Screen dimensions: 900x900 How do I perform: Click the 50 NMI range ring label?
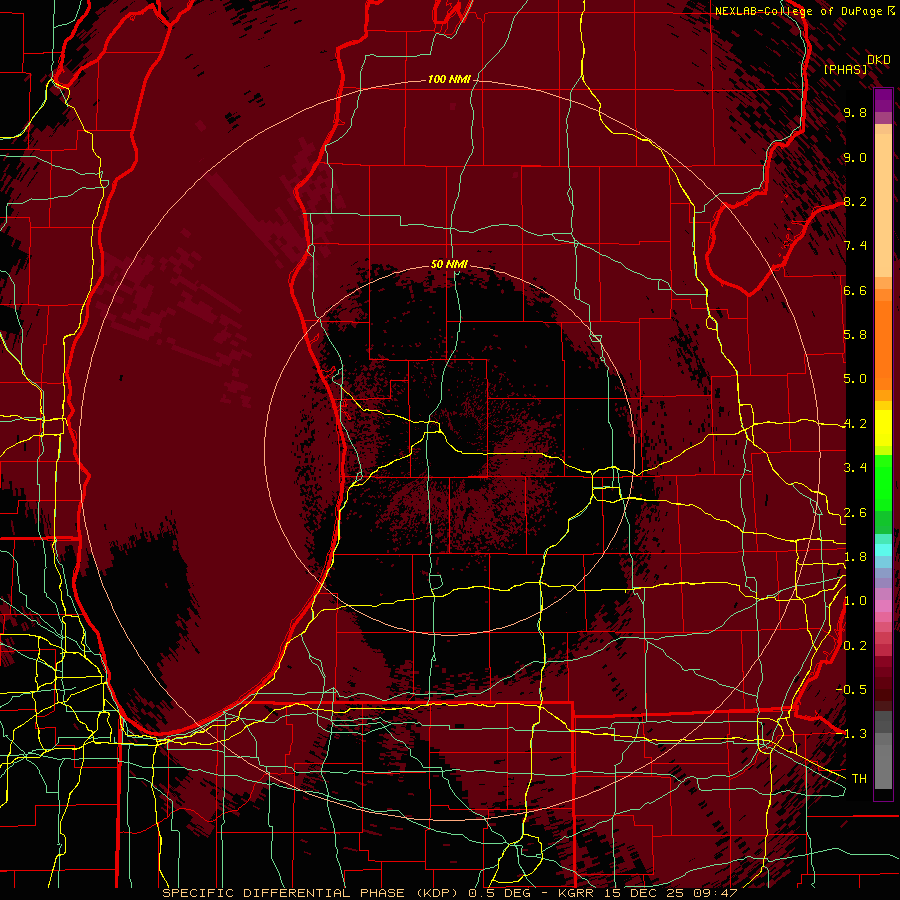point(449,265)
